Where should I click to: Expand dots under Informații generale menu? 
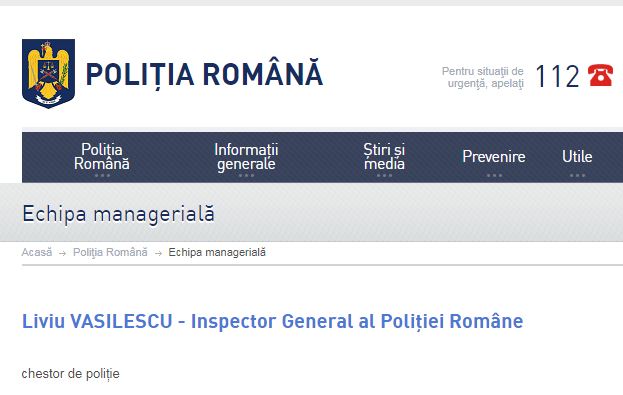click(246, 175)
